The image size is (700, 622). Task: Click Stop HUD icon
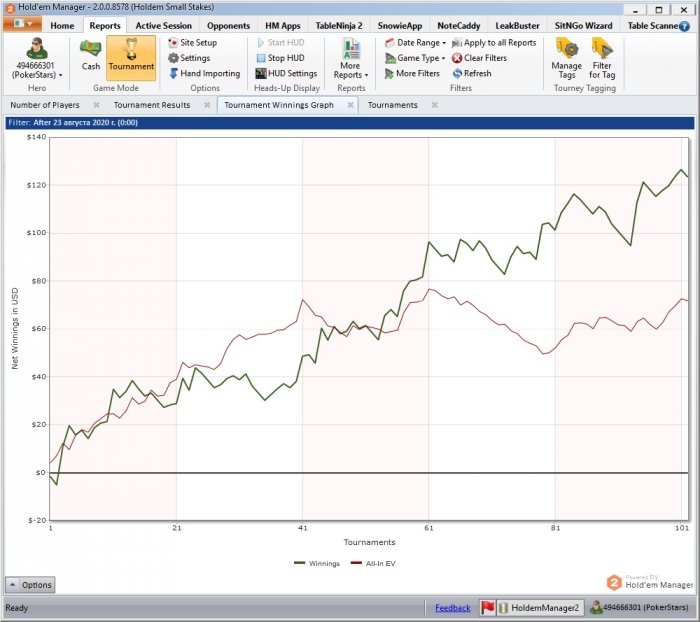coord(279,58)
